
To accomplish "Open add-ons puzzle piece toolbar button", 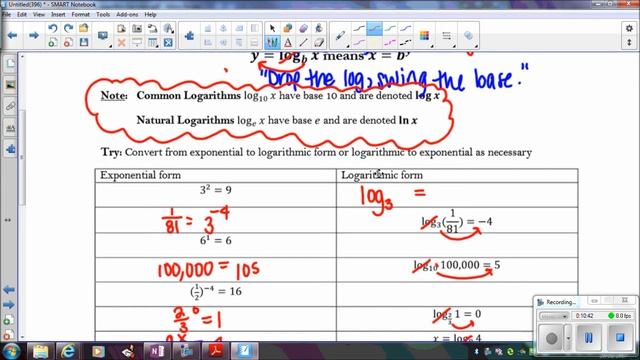I will coord(189,36).
